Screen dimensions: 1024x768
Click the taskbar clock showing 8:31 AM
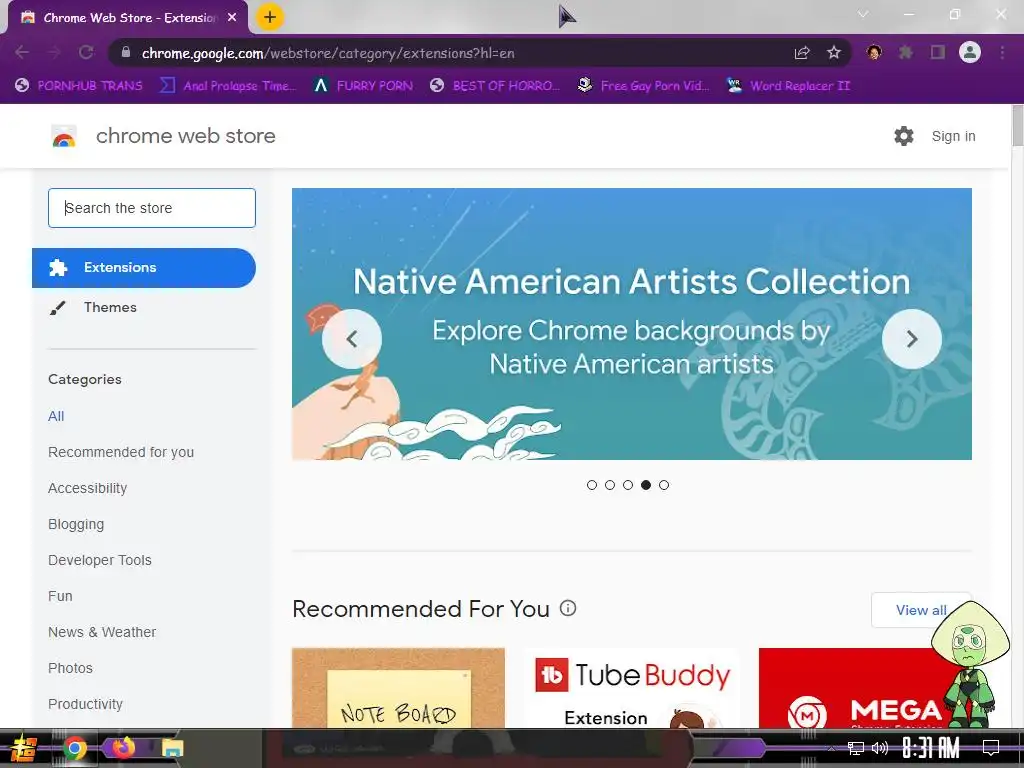pos(931,748)
